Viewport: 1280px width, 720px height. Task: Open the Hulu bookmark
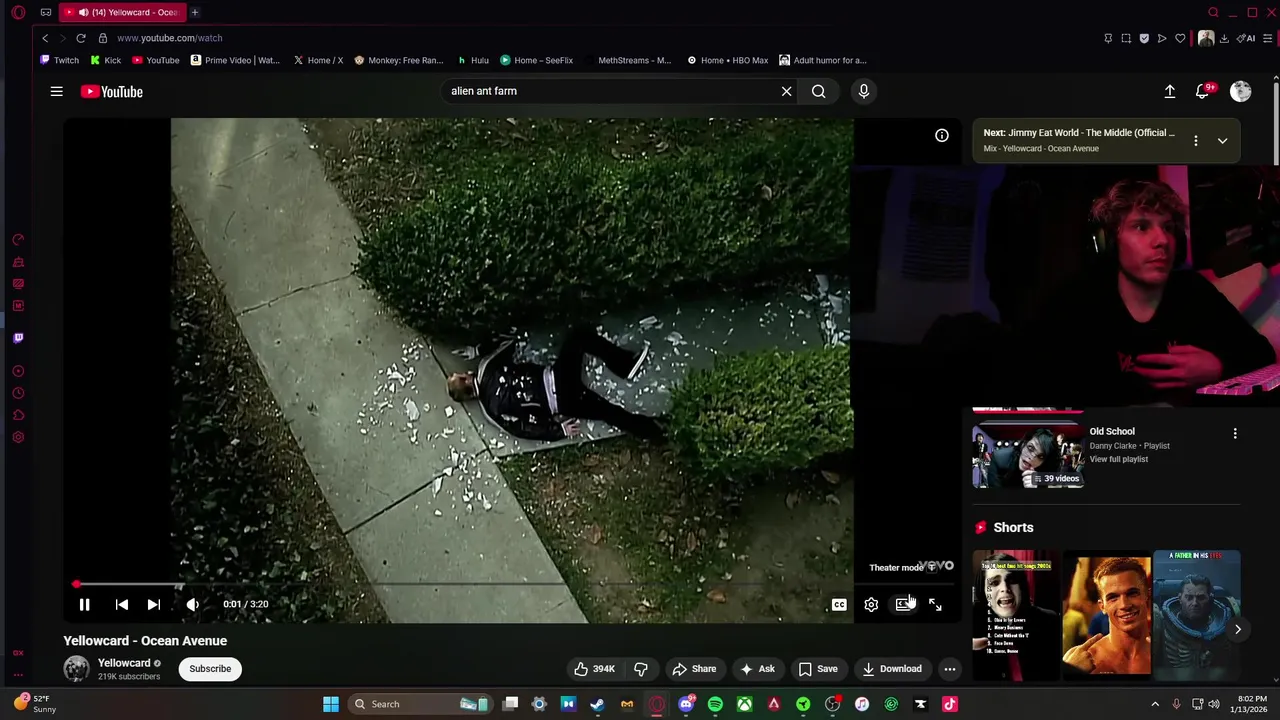click(473, 60)
